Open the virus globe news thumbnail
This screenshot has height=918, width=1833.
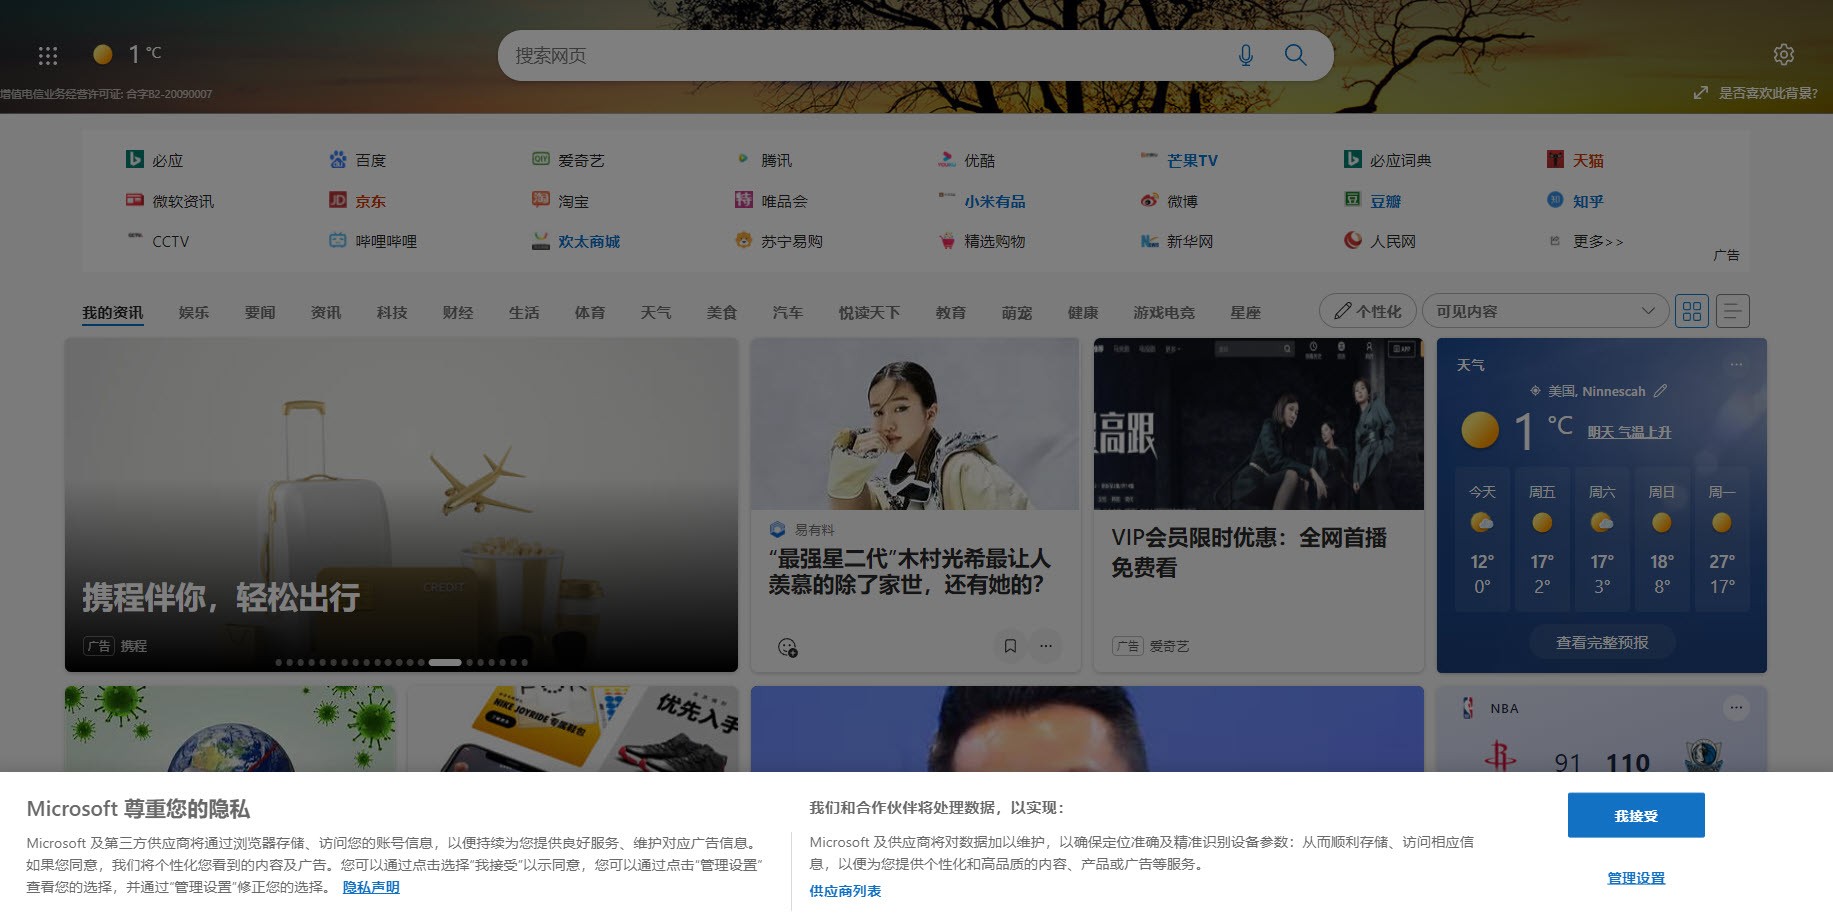pos(231,728)
